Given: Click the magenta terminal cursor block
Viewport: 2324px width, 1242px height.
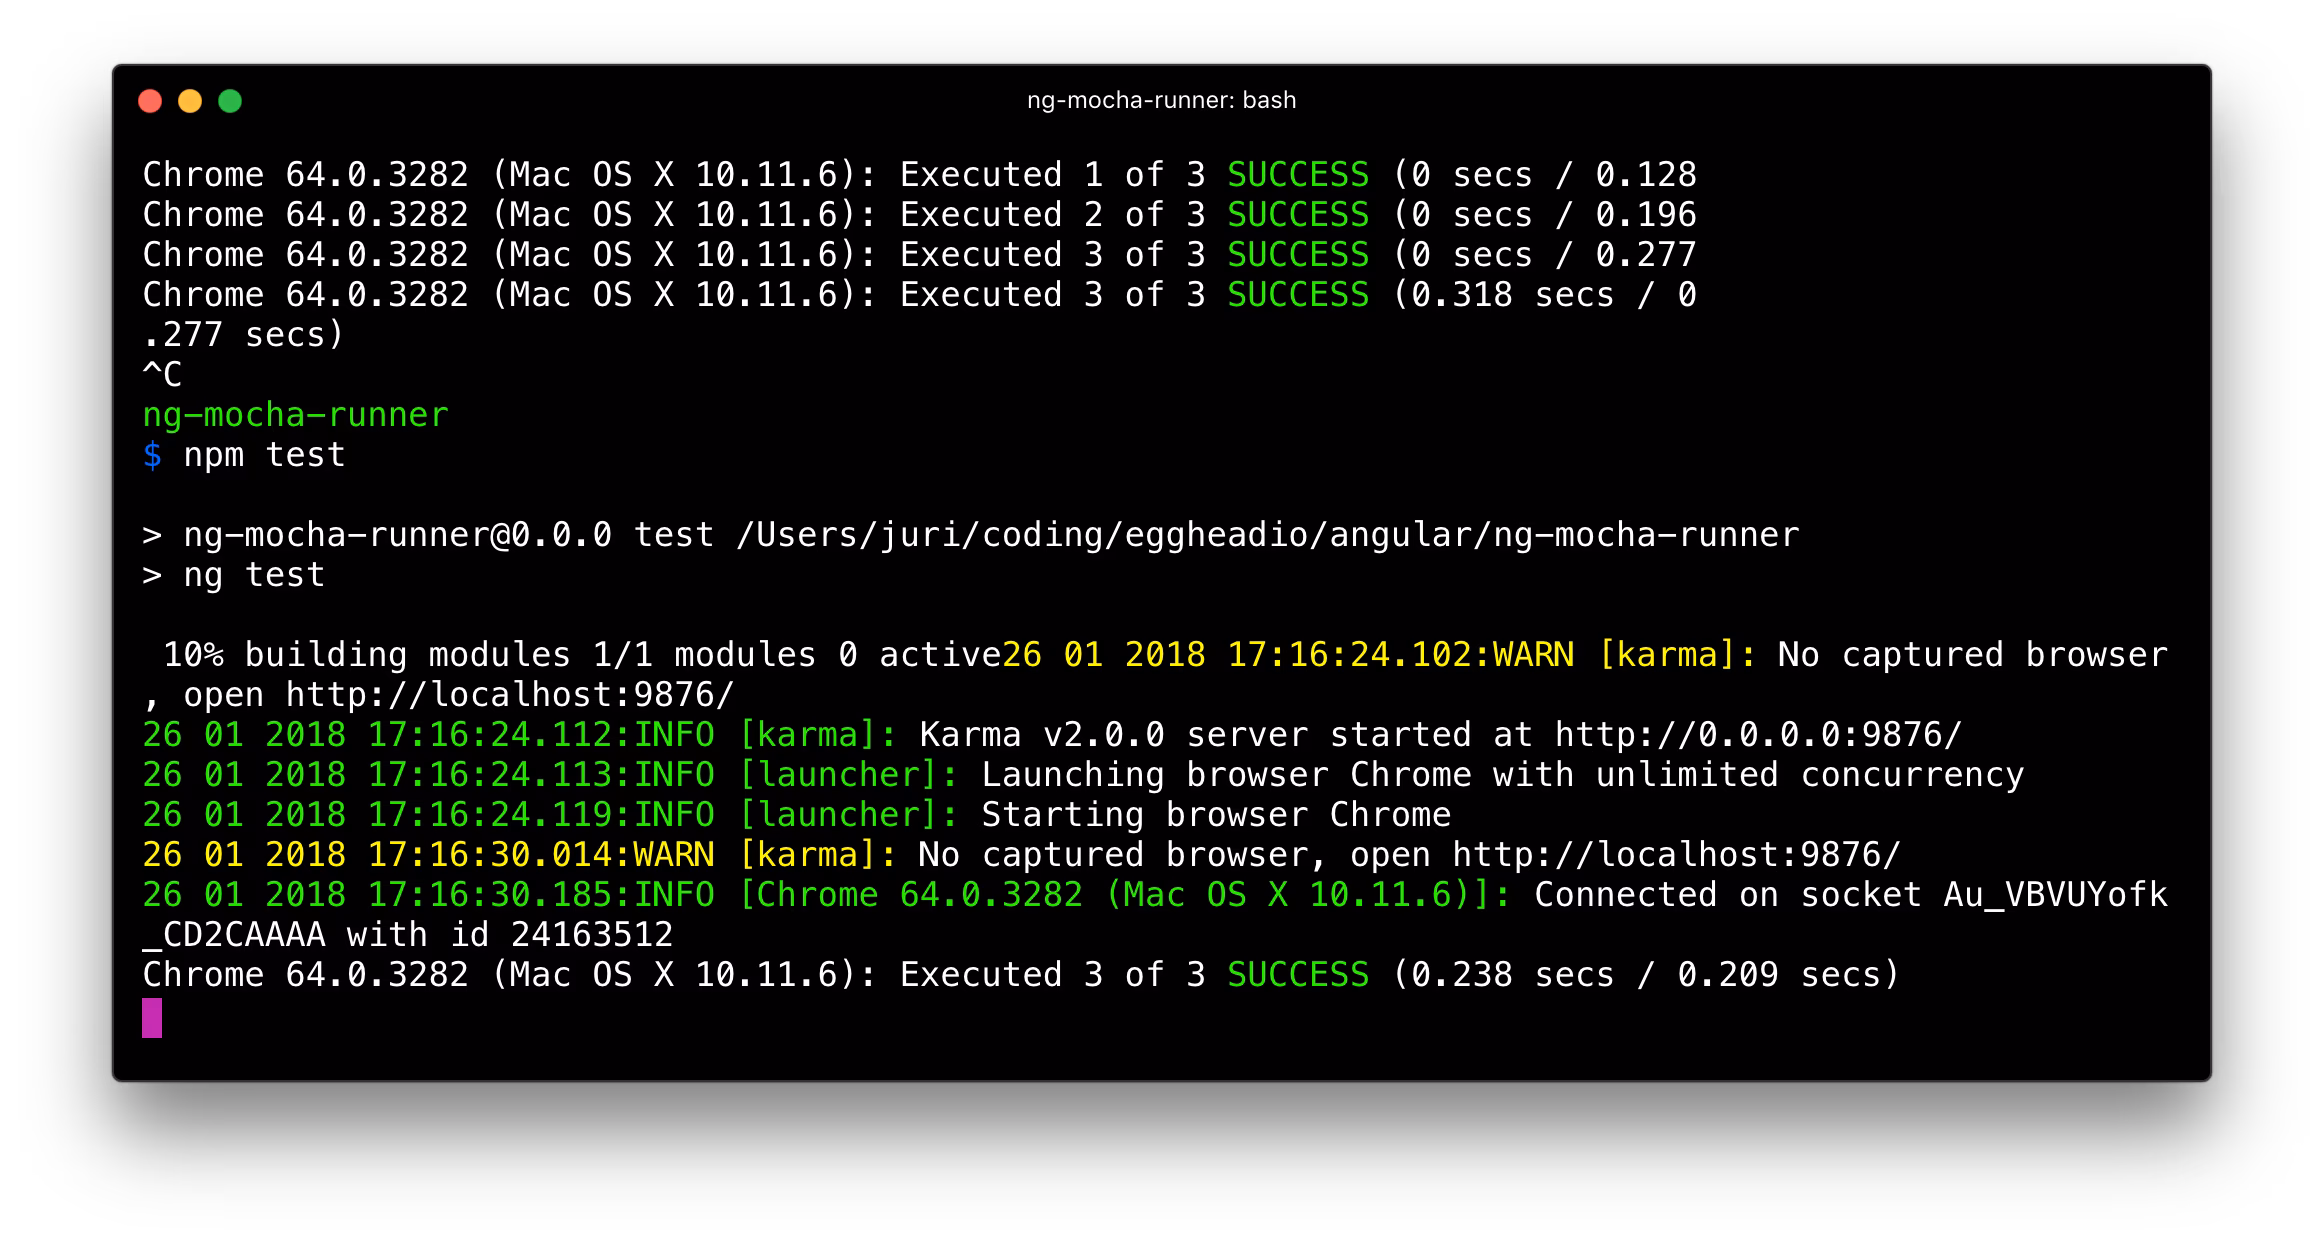Looking at the screenshot, I should tap(152, 1017).
